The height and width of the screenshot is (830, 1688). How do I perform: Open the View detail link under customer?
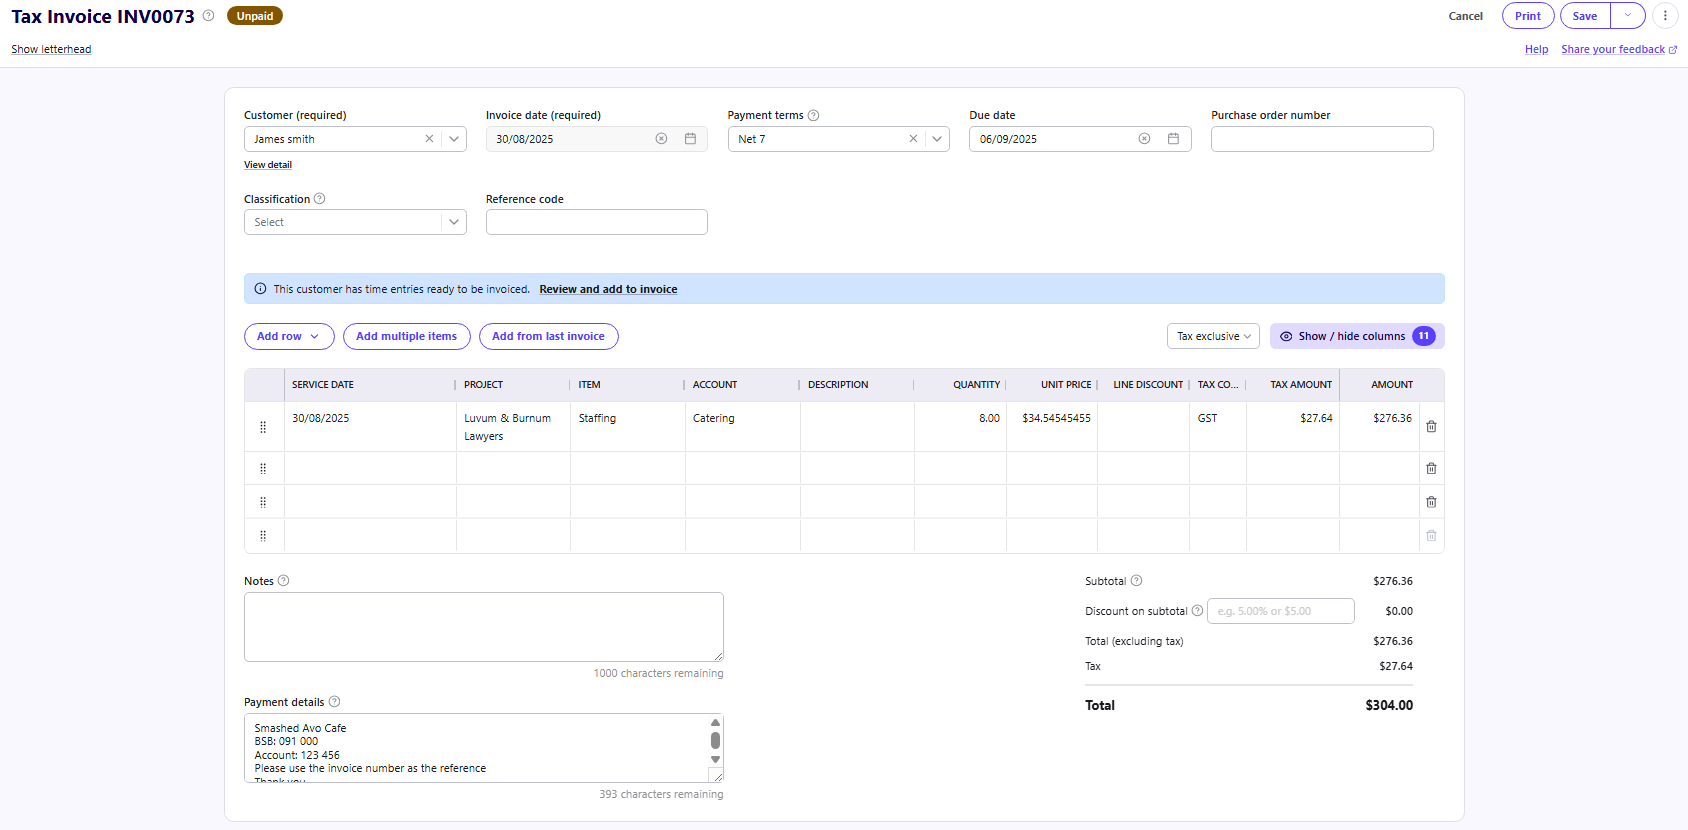click(268, 165)
